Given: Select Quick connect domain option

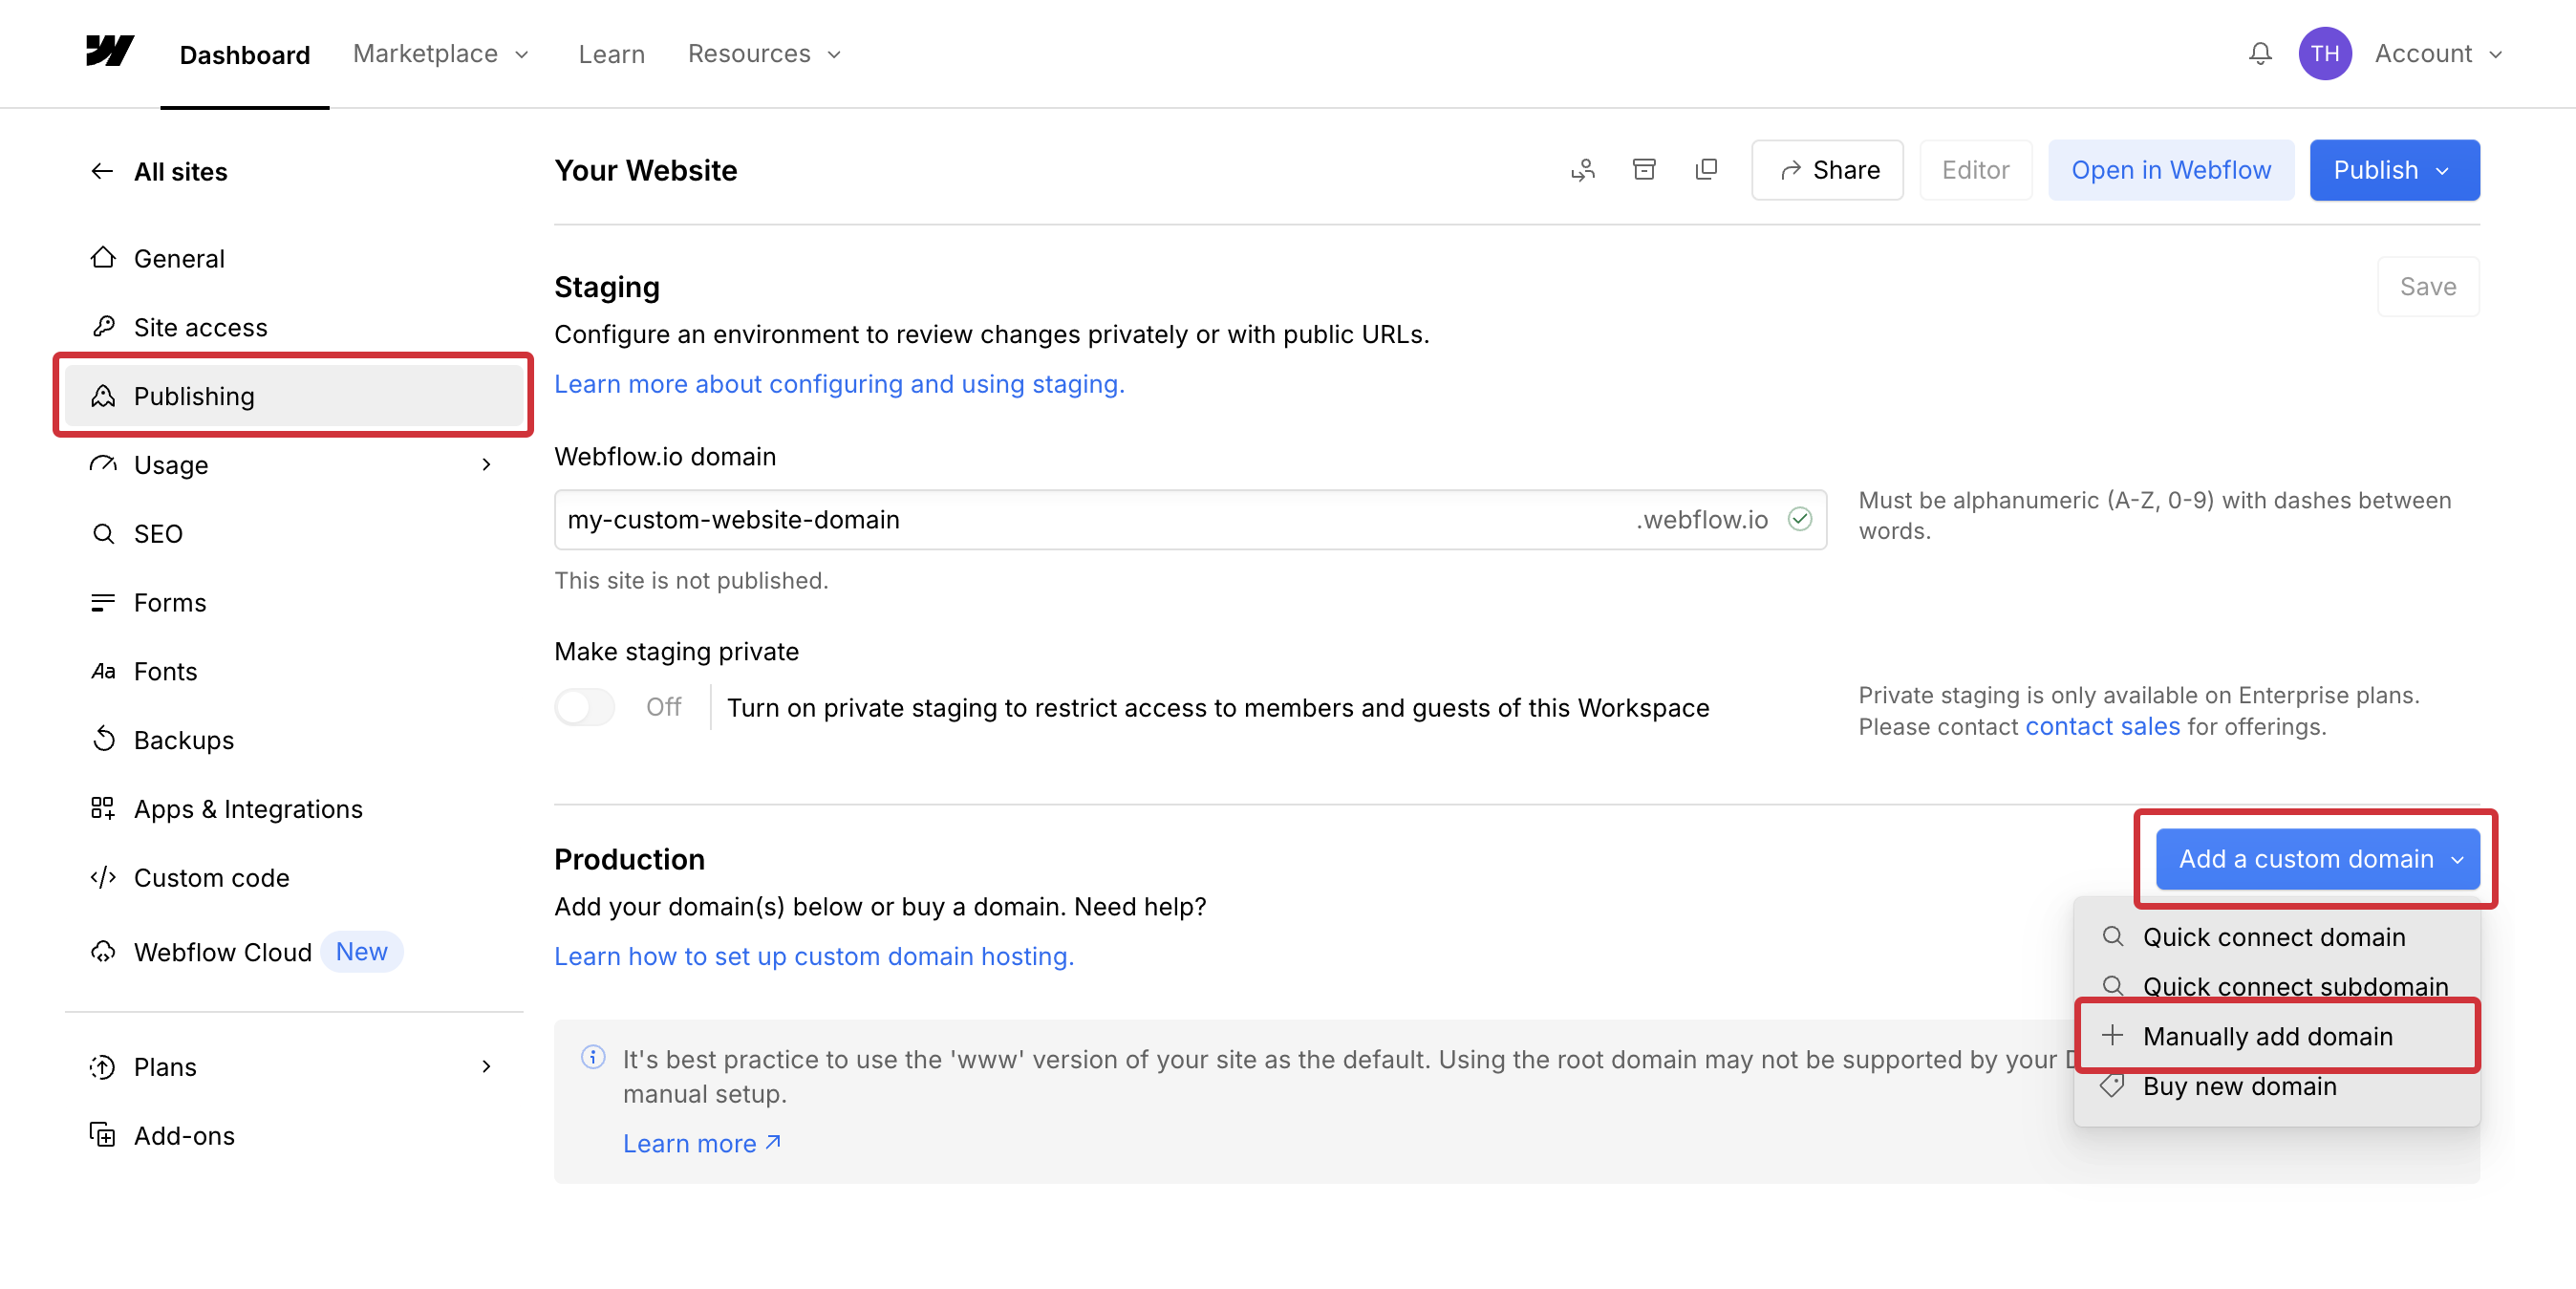Looking at the screenshot, I should (x=2276, y=937).
